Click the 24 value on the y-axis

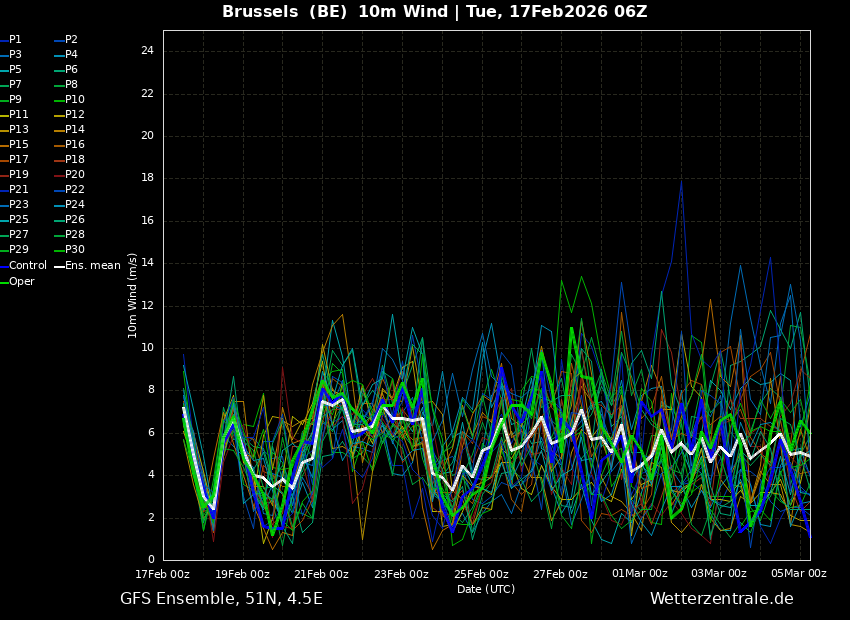147,51
